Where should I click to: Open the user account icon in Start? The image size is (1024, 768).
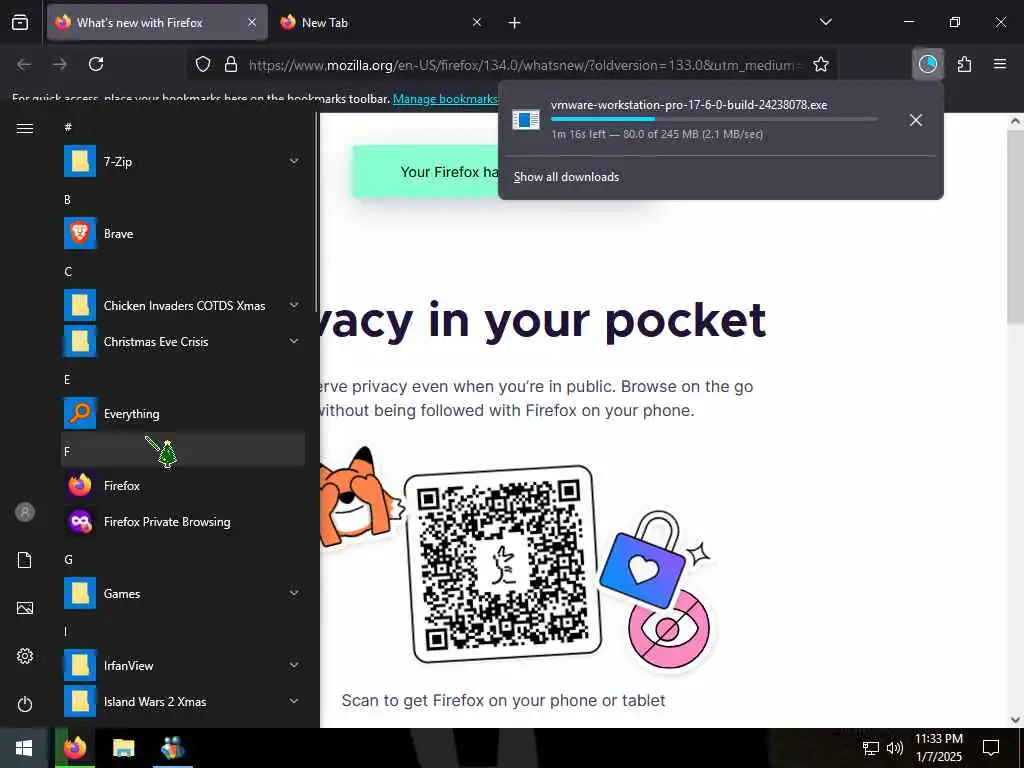pos(25,512)
